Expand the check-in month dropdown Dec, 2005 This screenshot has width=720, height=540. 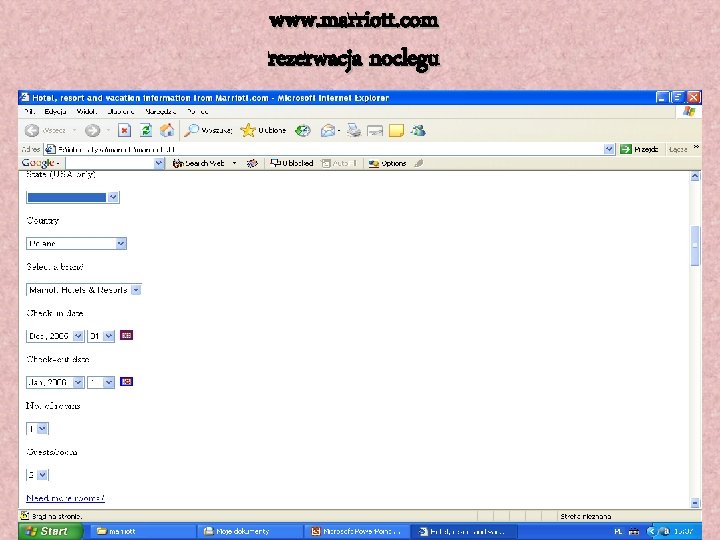(55, 336)
